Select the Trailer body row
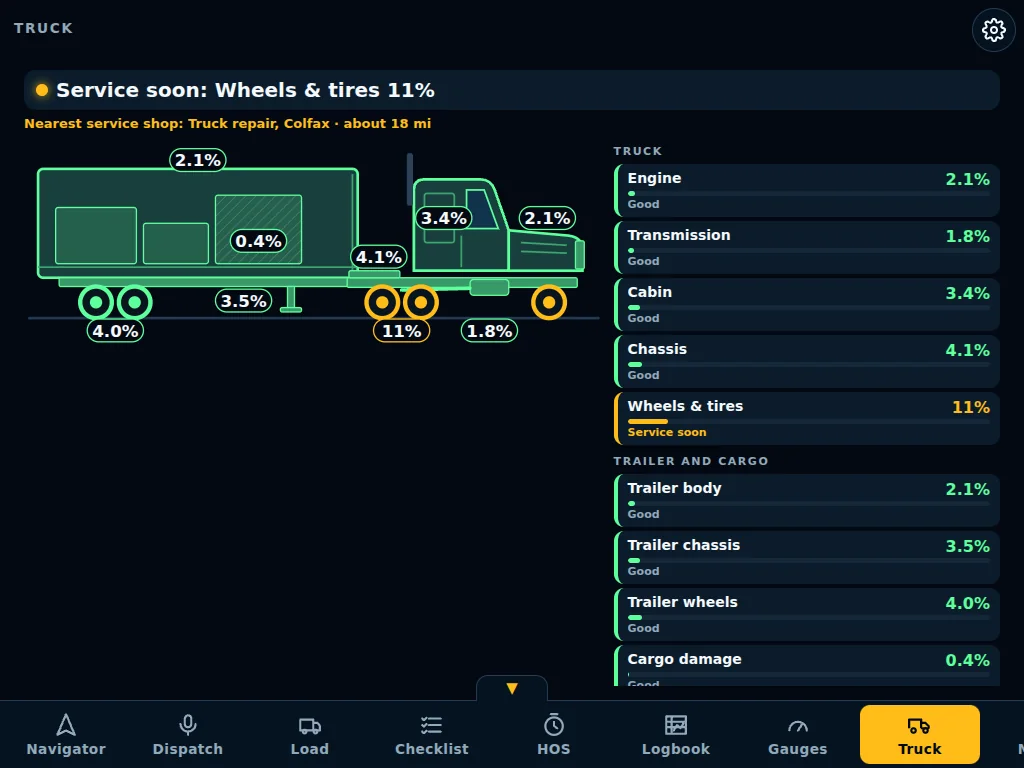Image resolution: width=1024 pixels, height=768 pixels. (807, 500)
